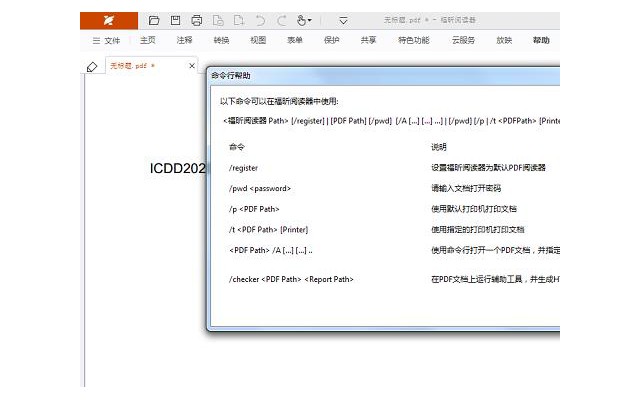Click the /checker <PDF Path> <Report Path> entry
640x400 pixels.
pyautogui.click(x=291, y=279)
